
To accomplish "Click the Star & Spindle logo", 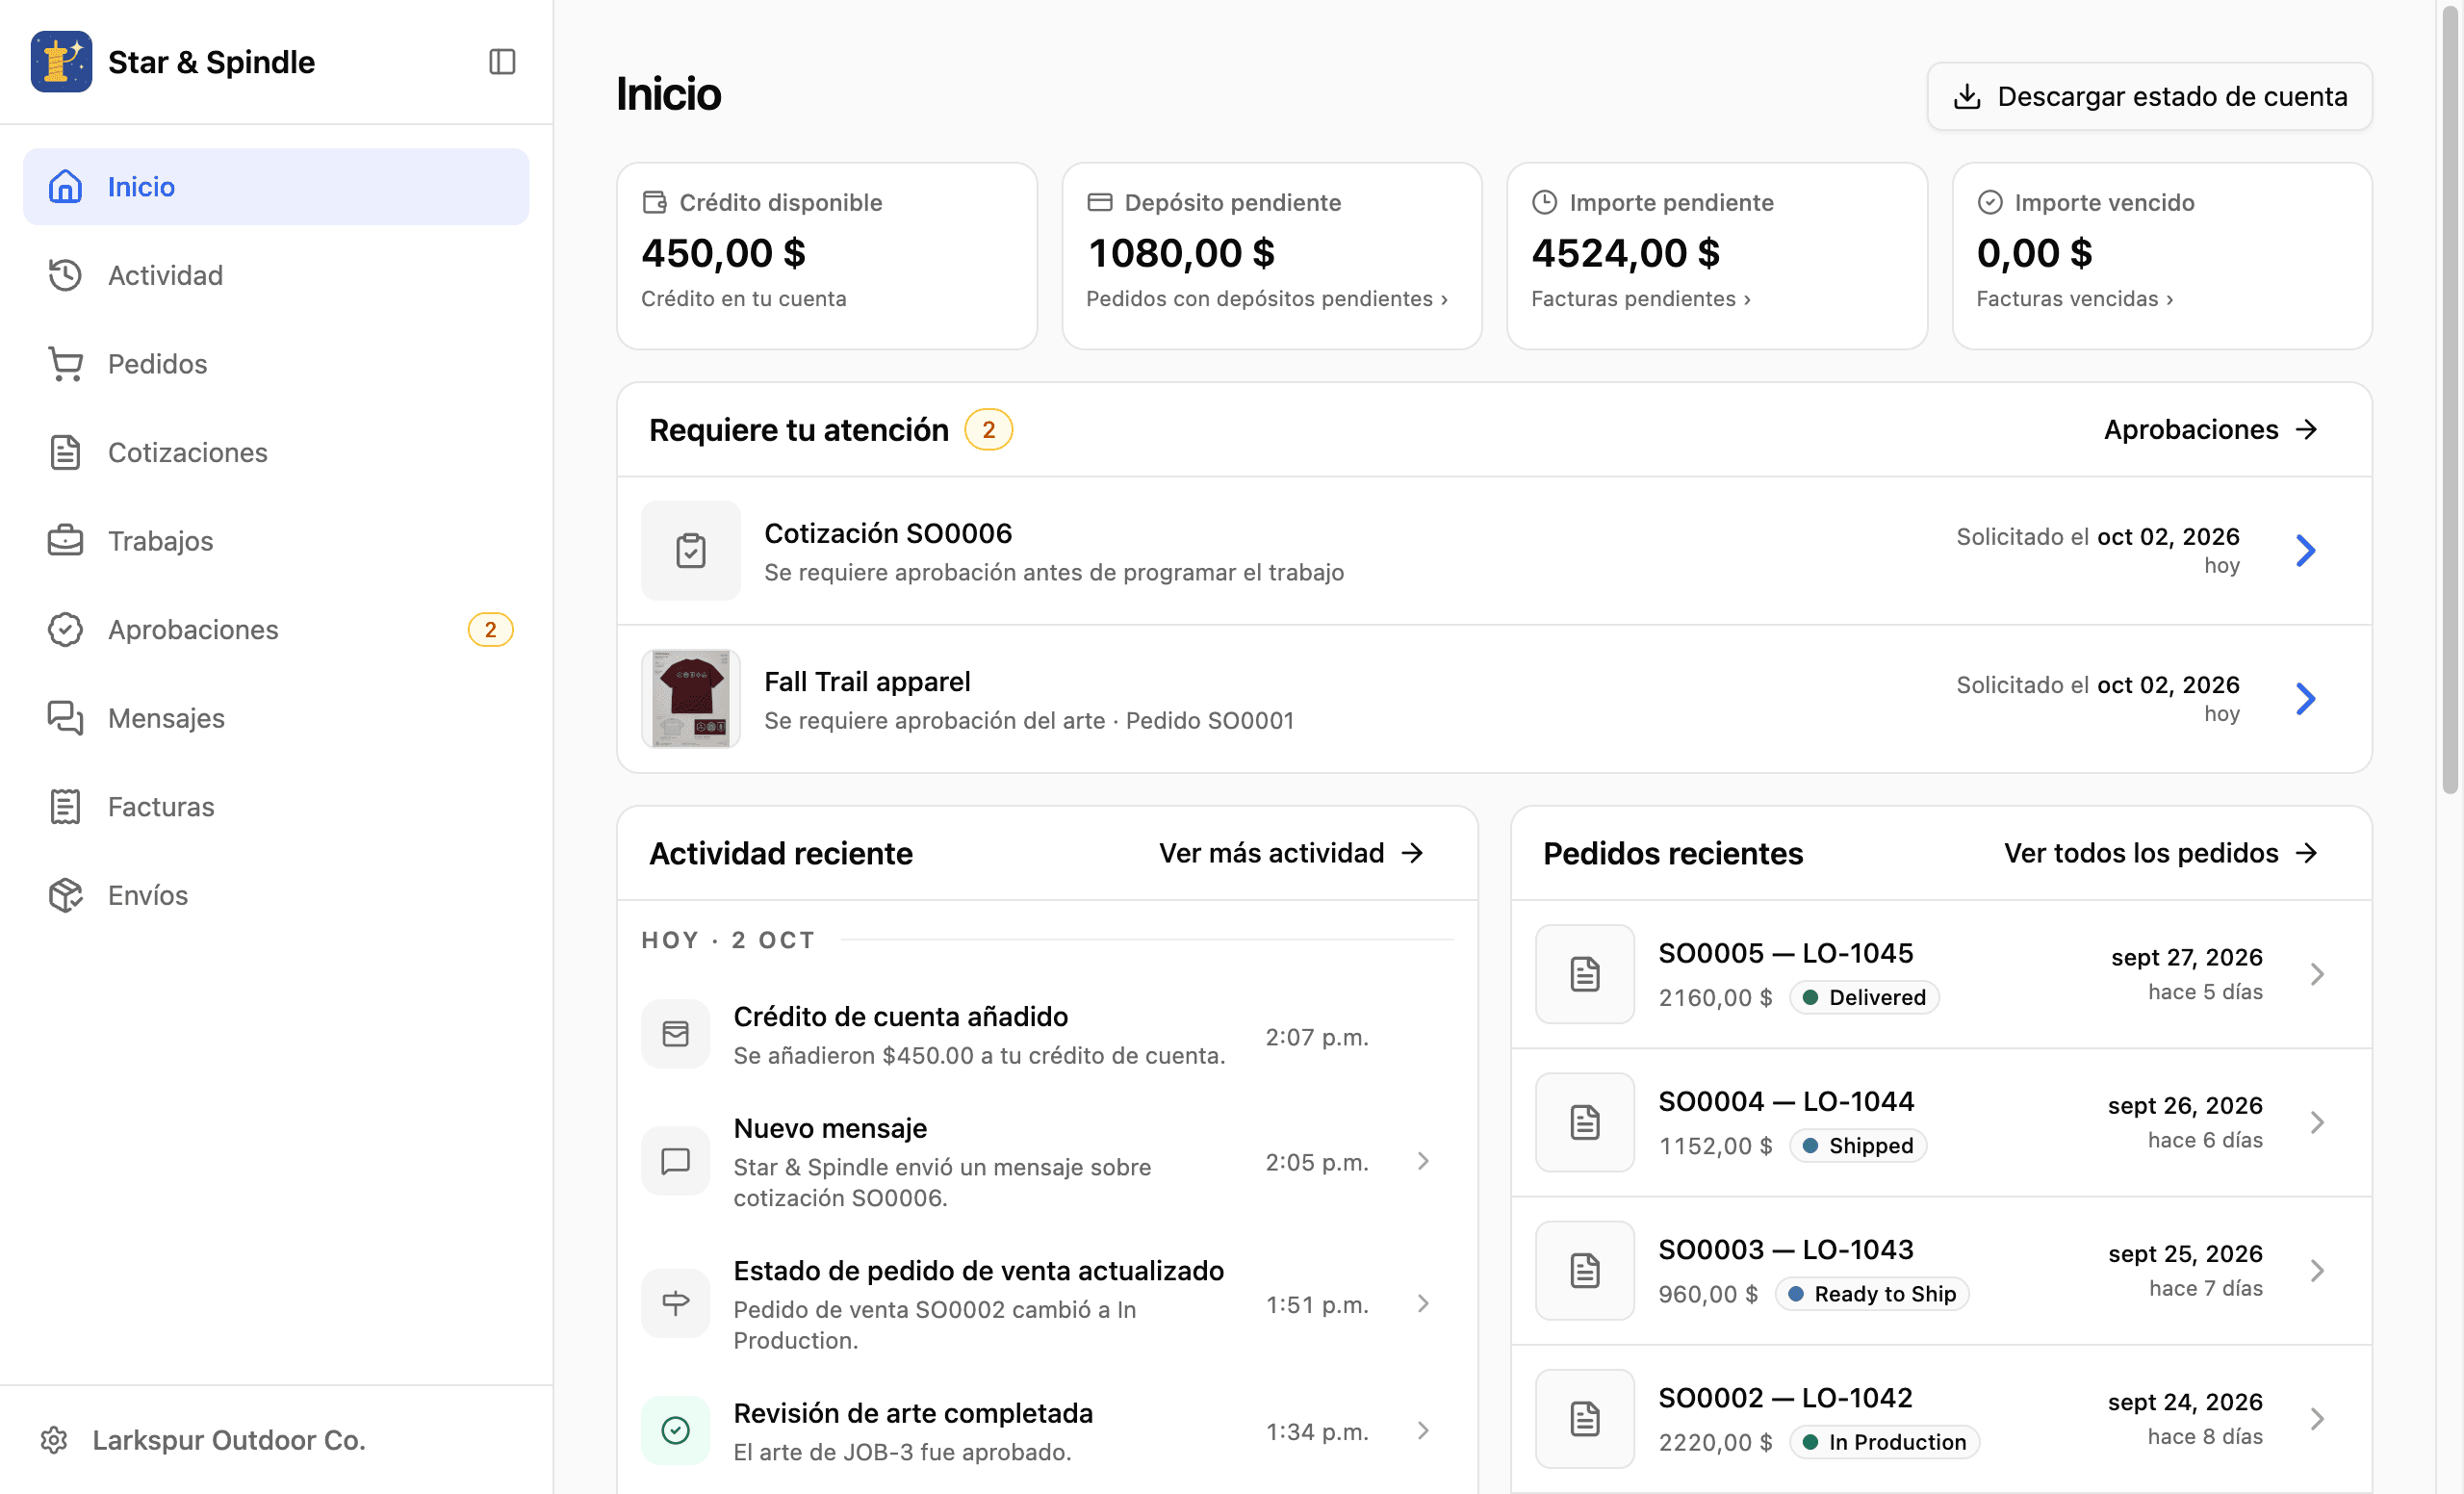I will (61, 62).
